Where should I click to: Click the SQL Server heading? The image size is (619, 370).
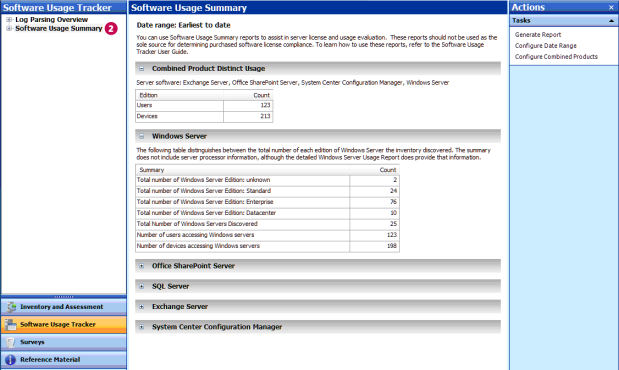coord(171,287)
